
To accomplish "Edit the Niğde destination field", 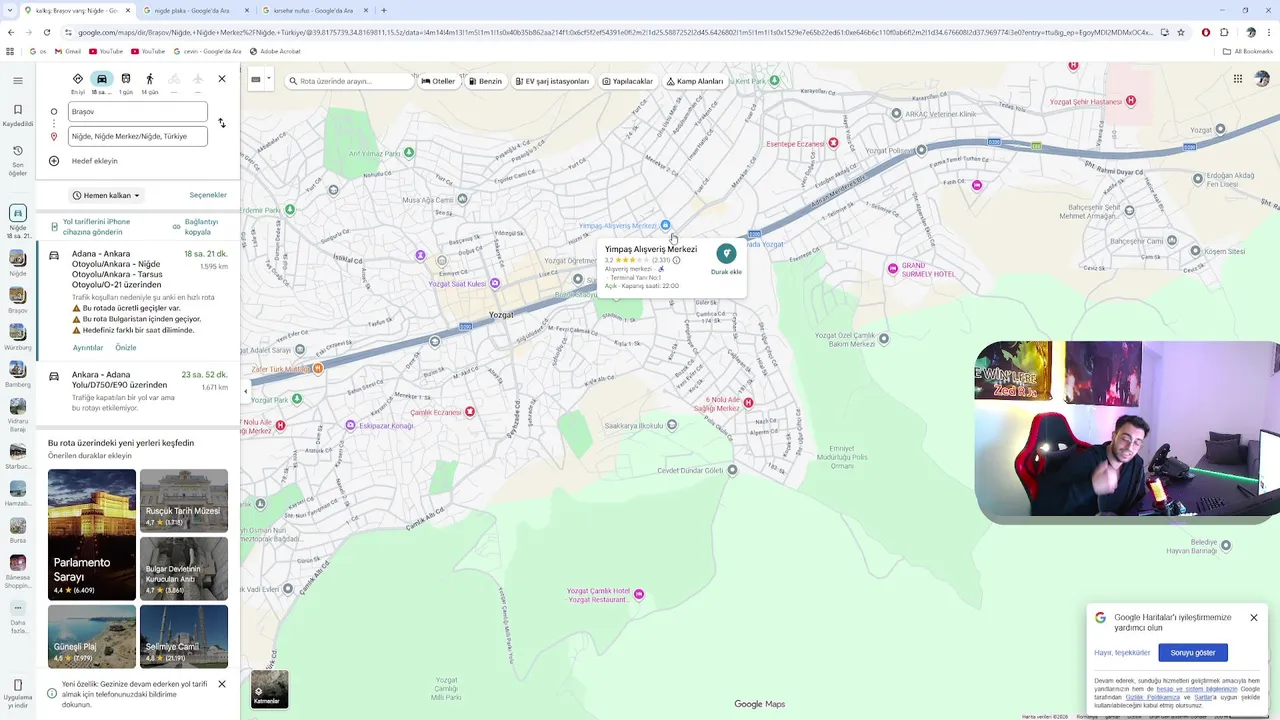I will tap(138, 136).
